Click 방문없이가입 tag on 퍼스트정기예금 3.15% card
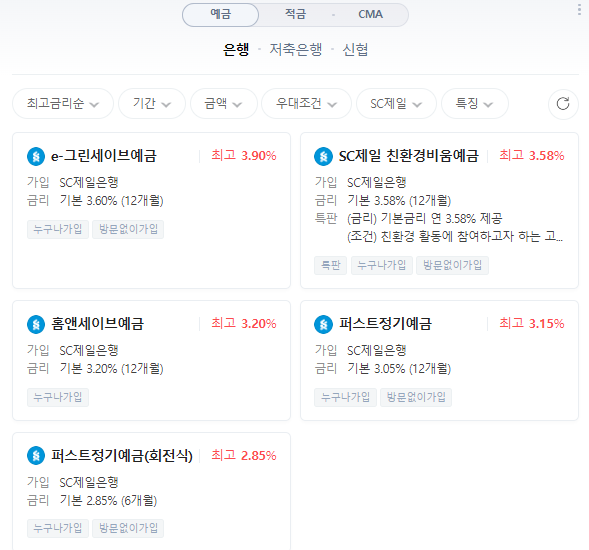Screen dimensions: 589x550 [x=416, y=397]
